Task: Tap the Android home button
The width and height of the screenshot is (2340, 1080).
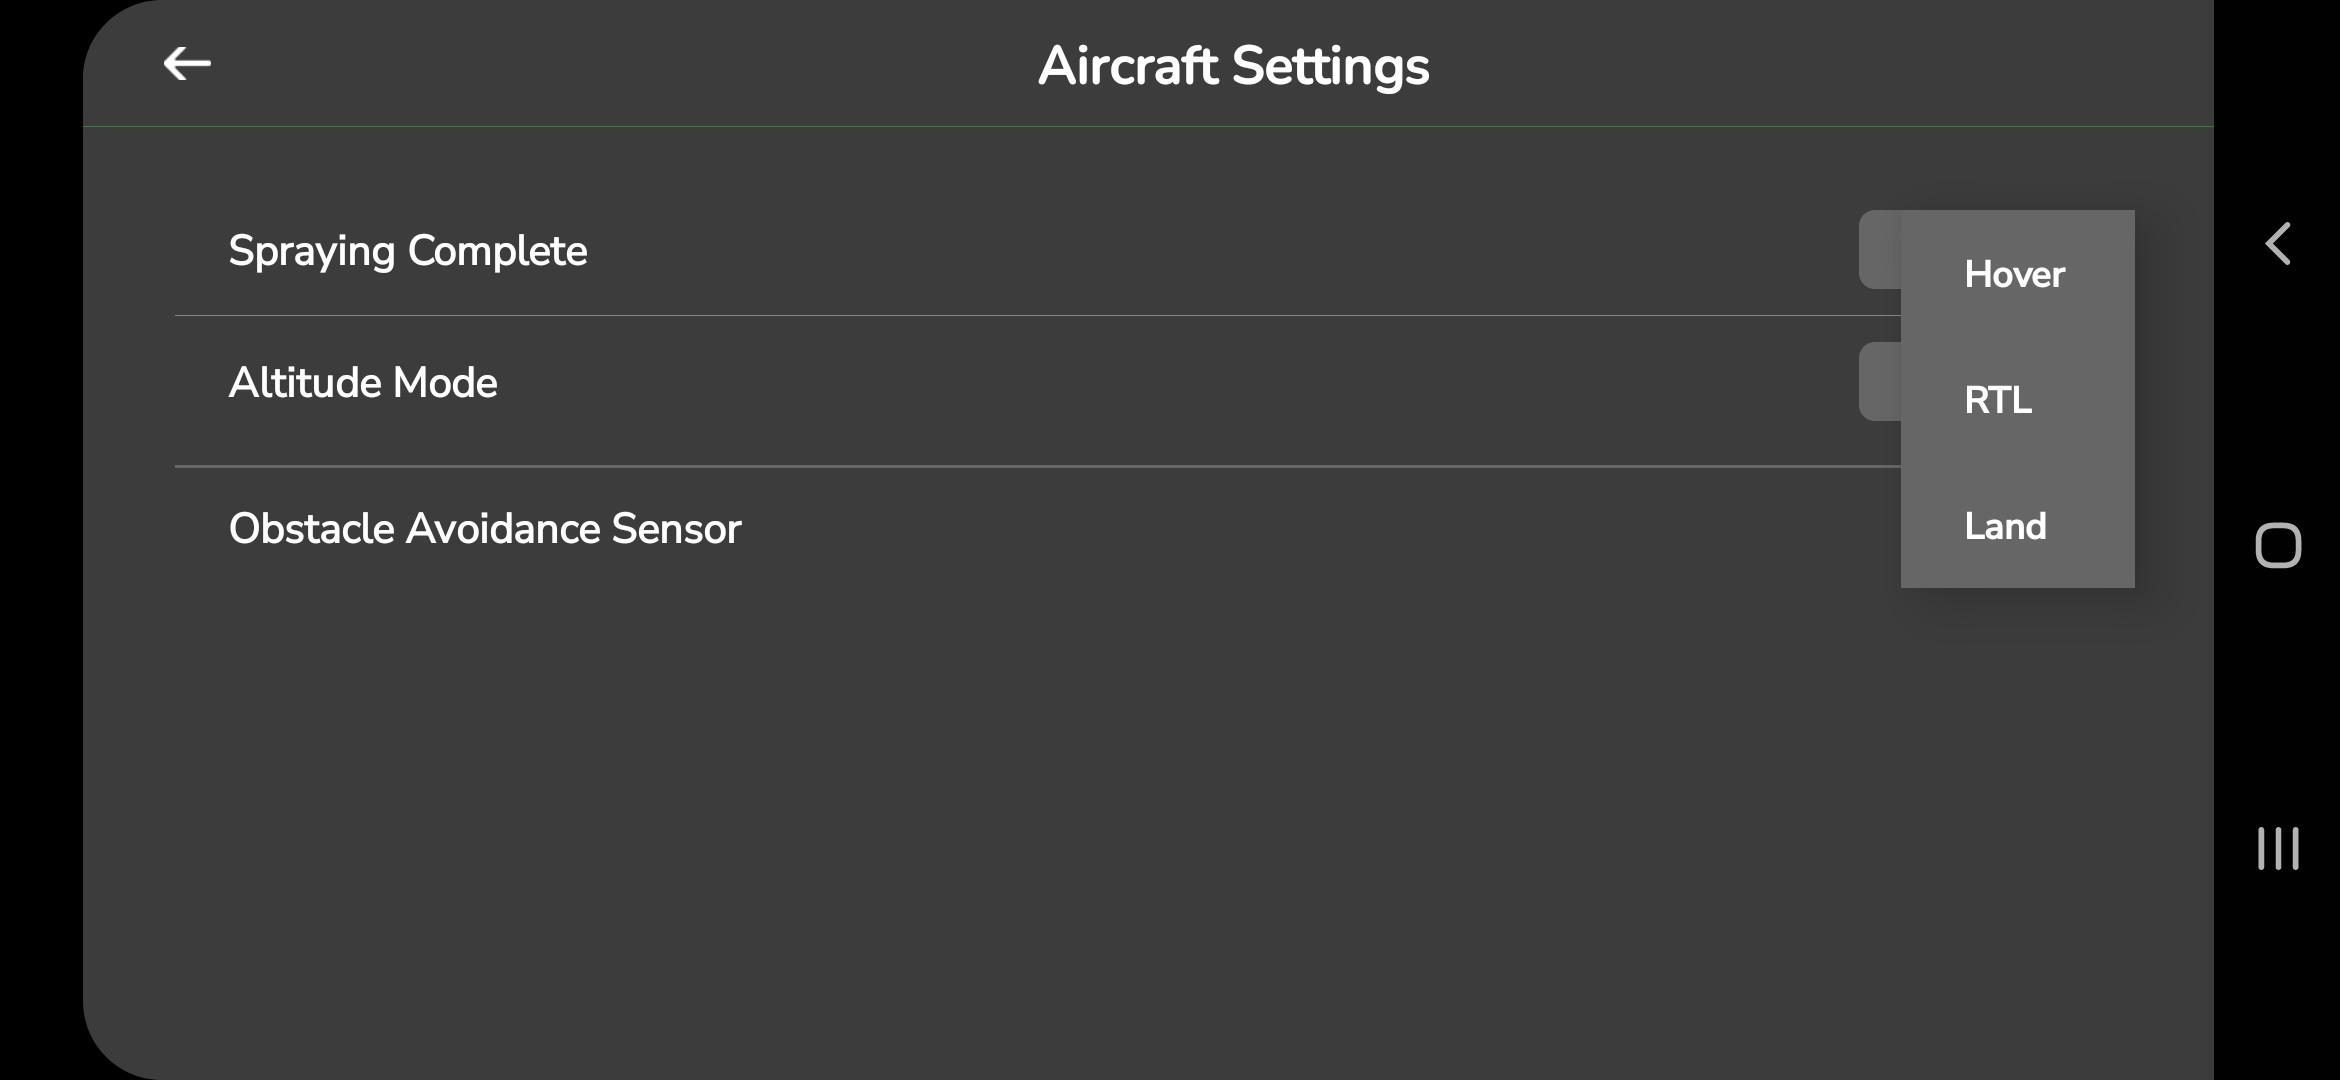Action: tap(2278, 546)
